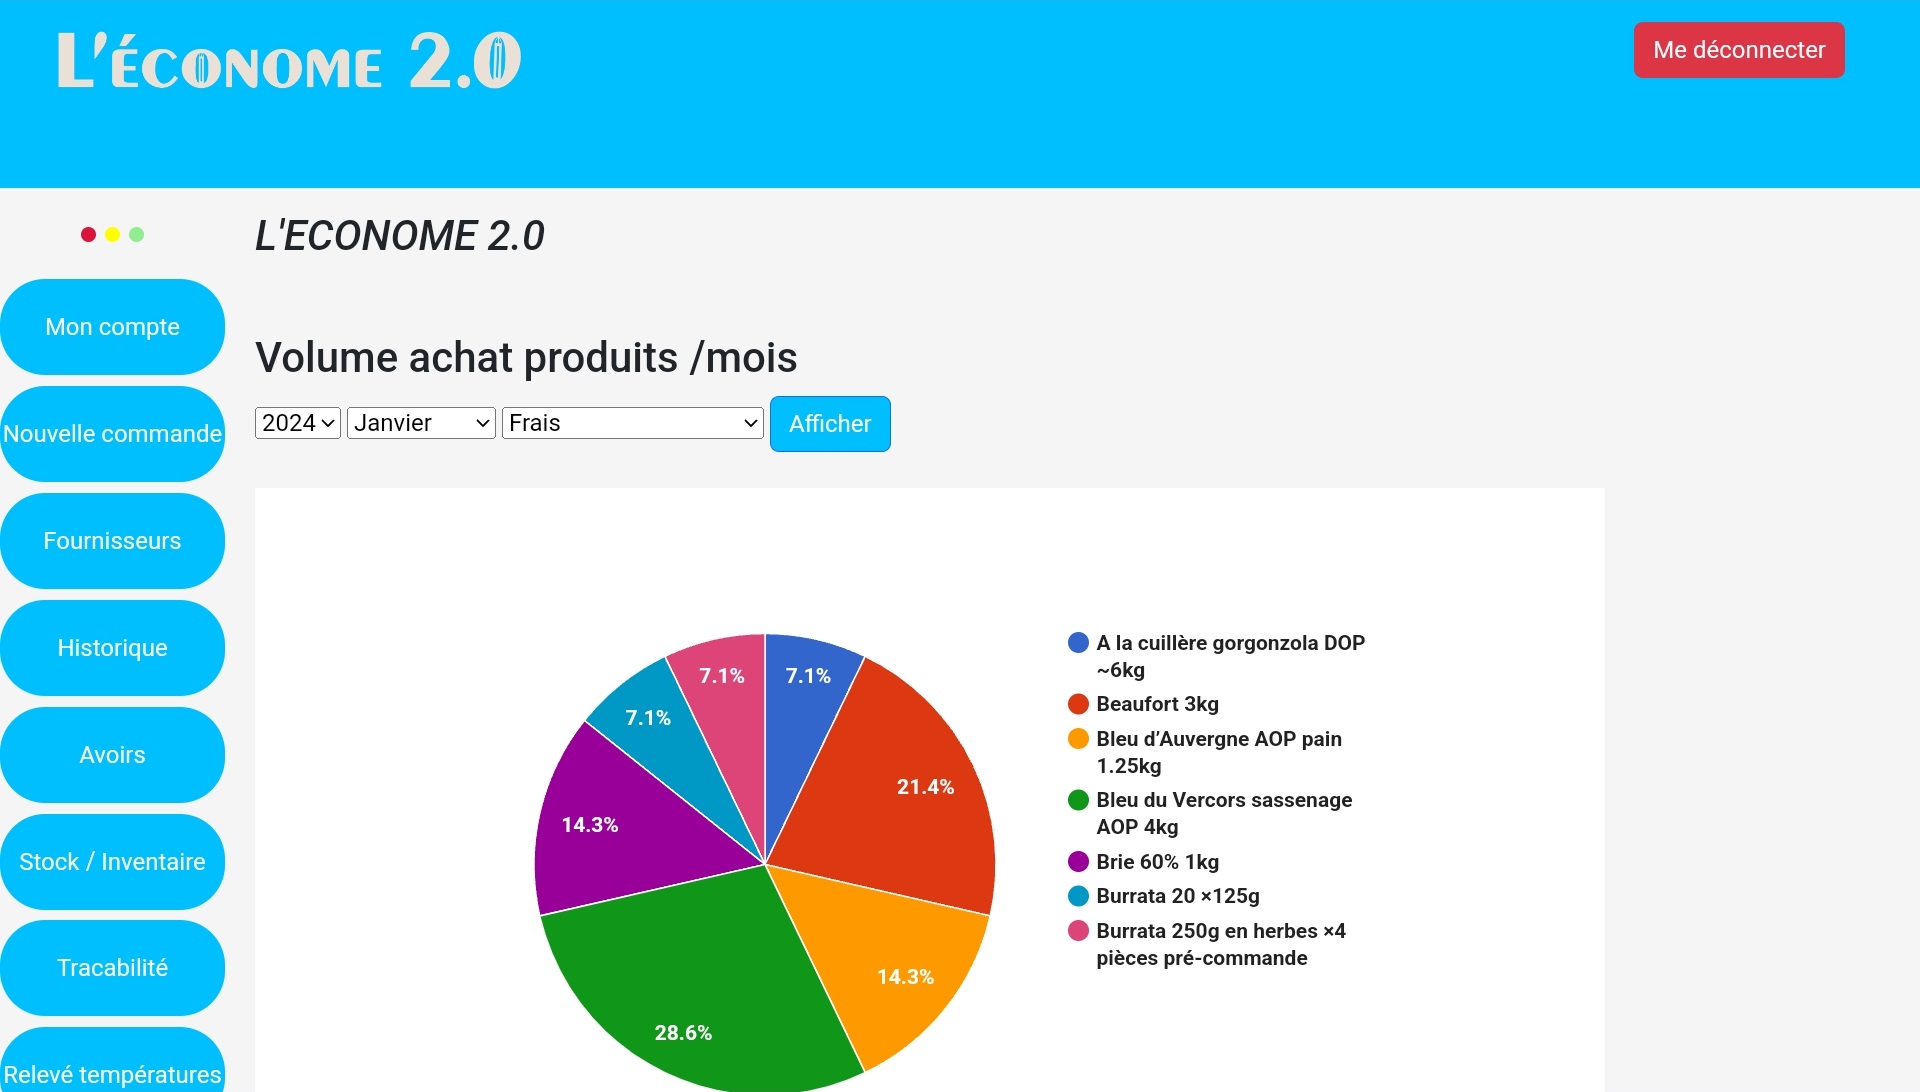Open Mon compte menu item
The image size is (1920, 1092).
[112, 327]
